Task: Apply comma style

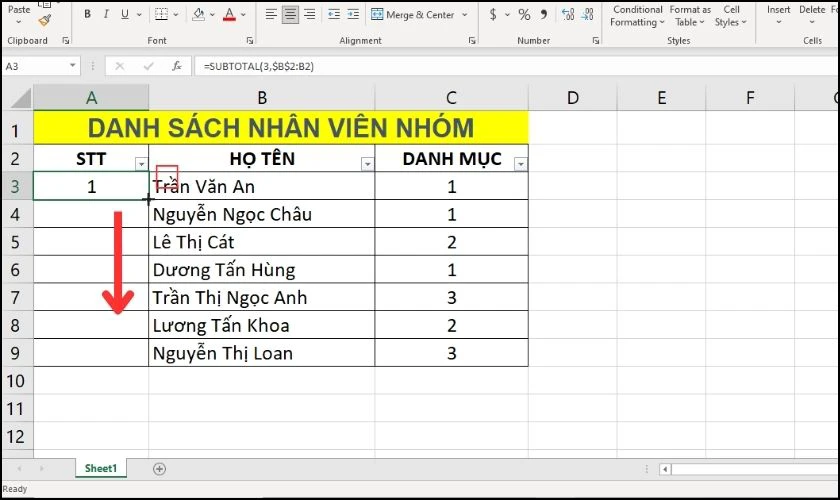Action: [544, 14]
